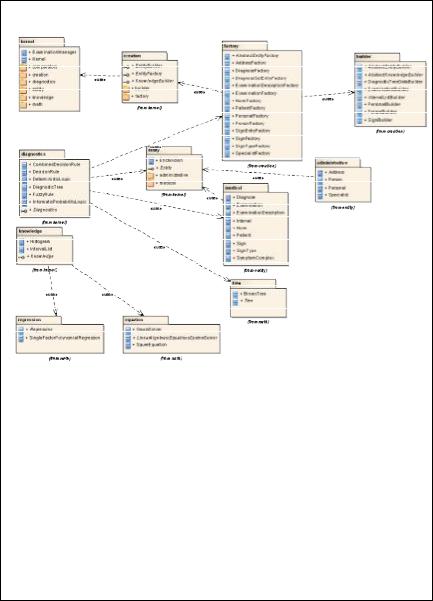433x601 pixels.
Task: Click the KnowledgeBuilder entry in creation package
Action: pyautogui.click(x=154, y=81)
